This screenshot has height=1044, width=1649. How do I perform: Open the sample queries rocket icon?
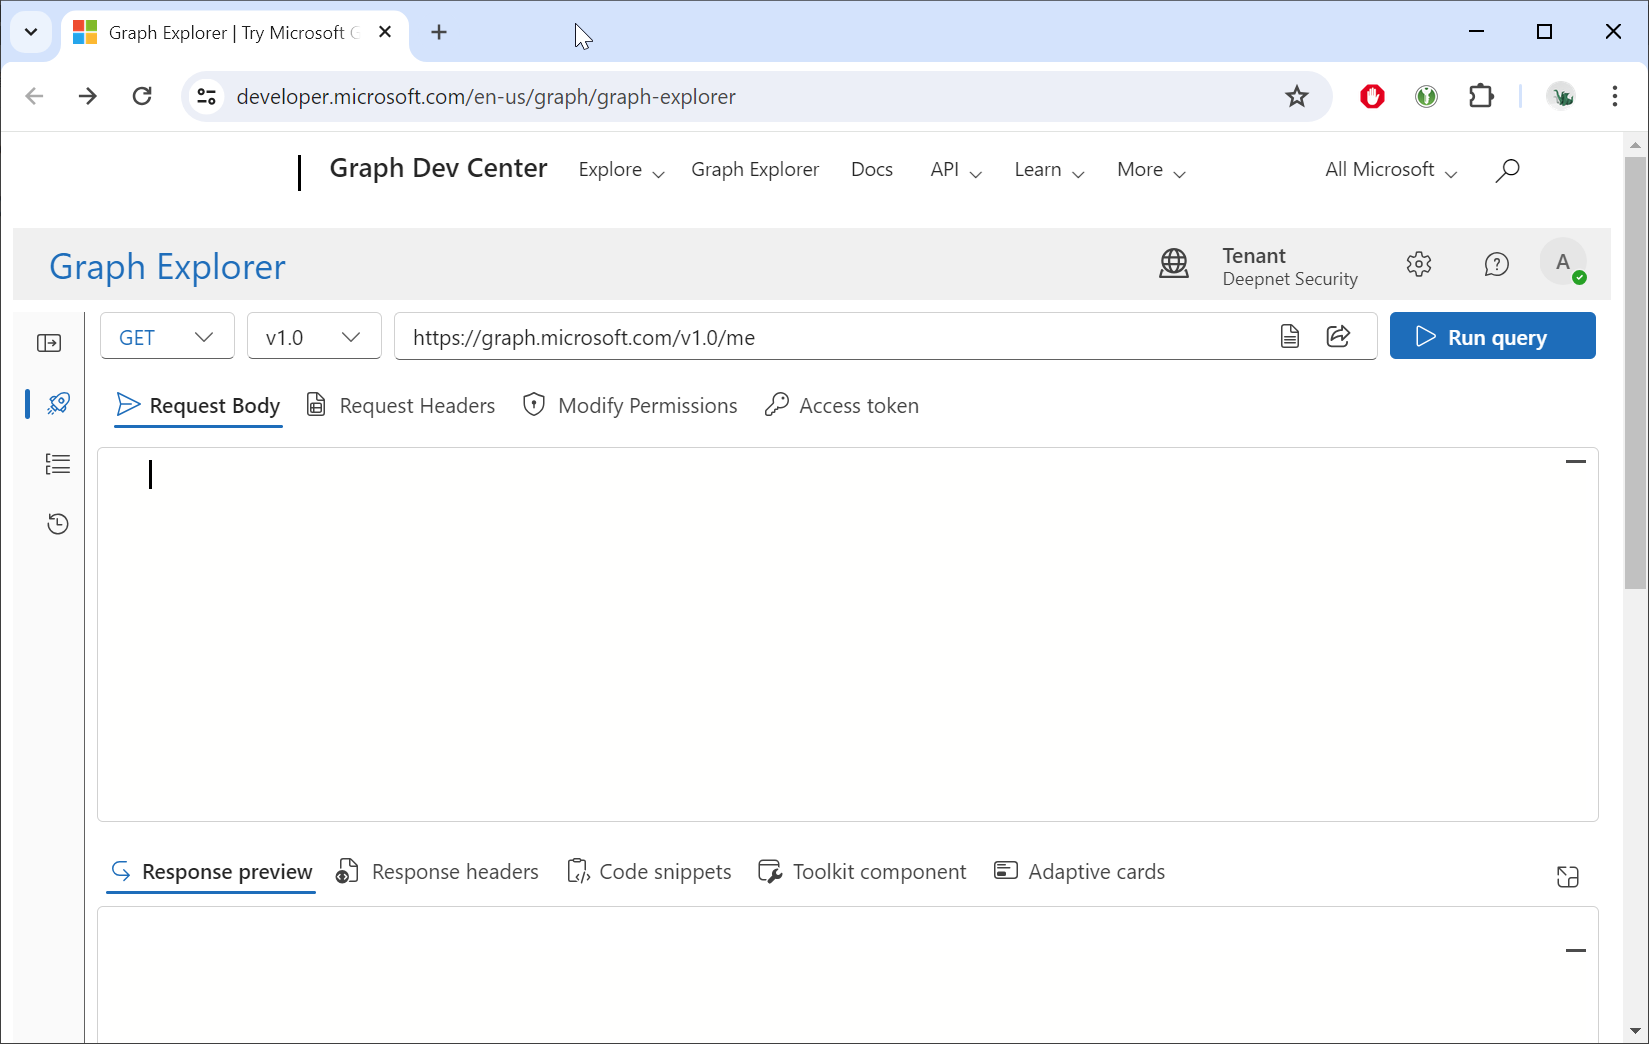click(58, 403)
